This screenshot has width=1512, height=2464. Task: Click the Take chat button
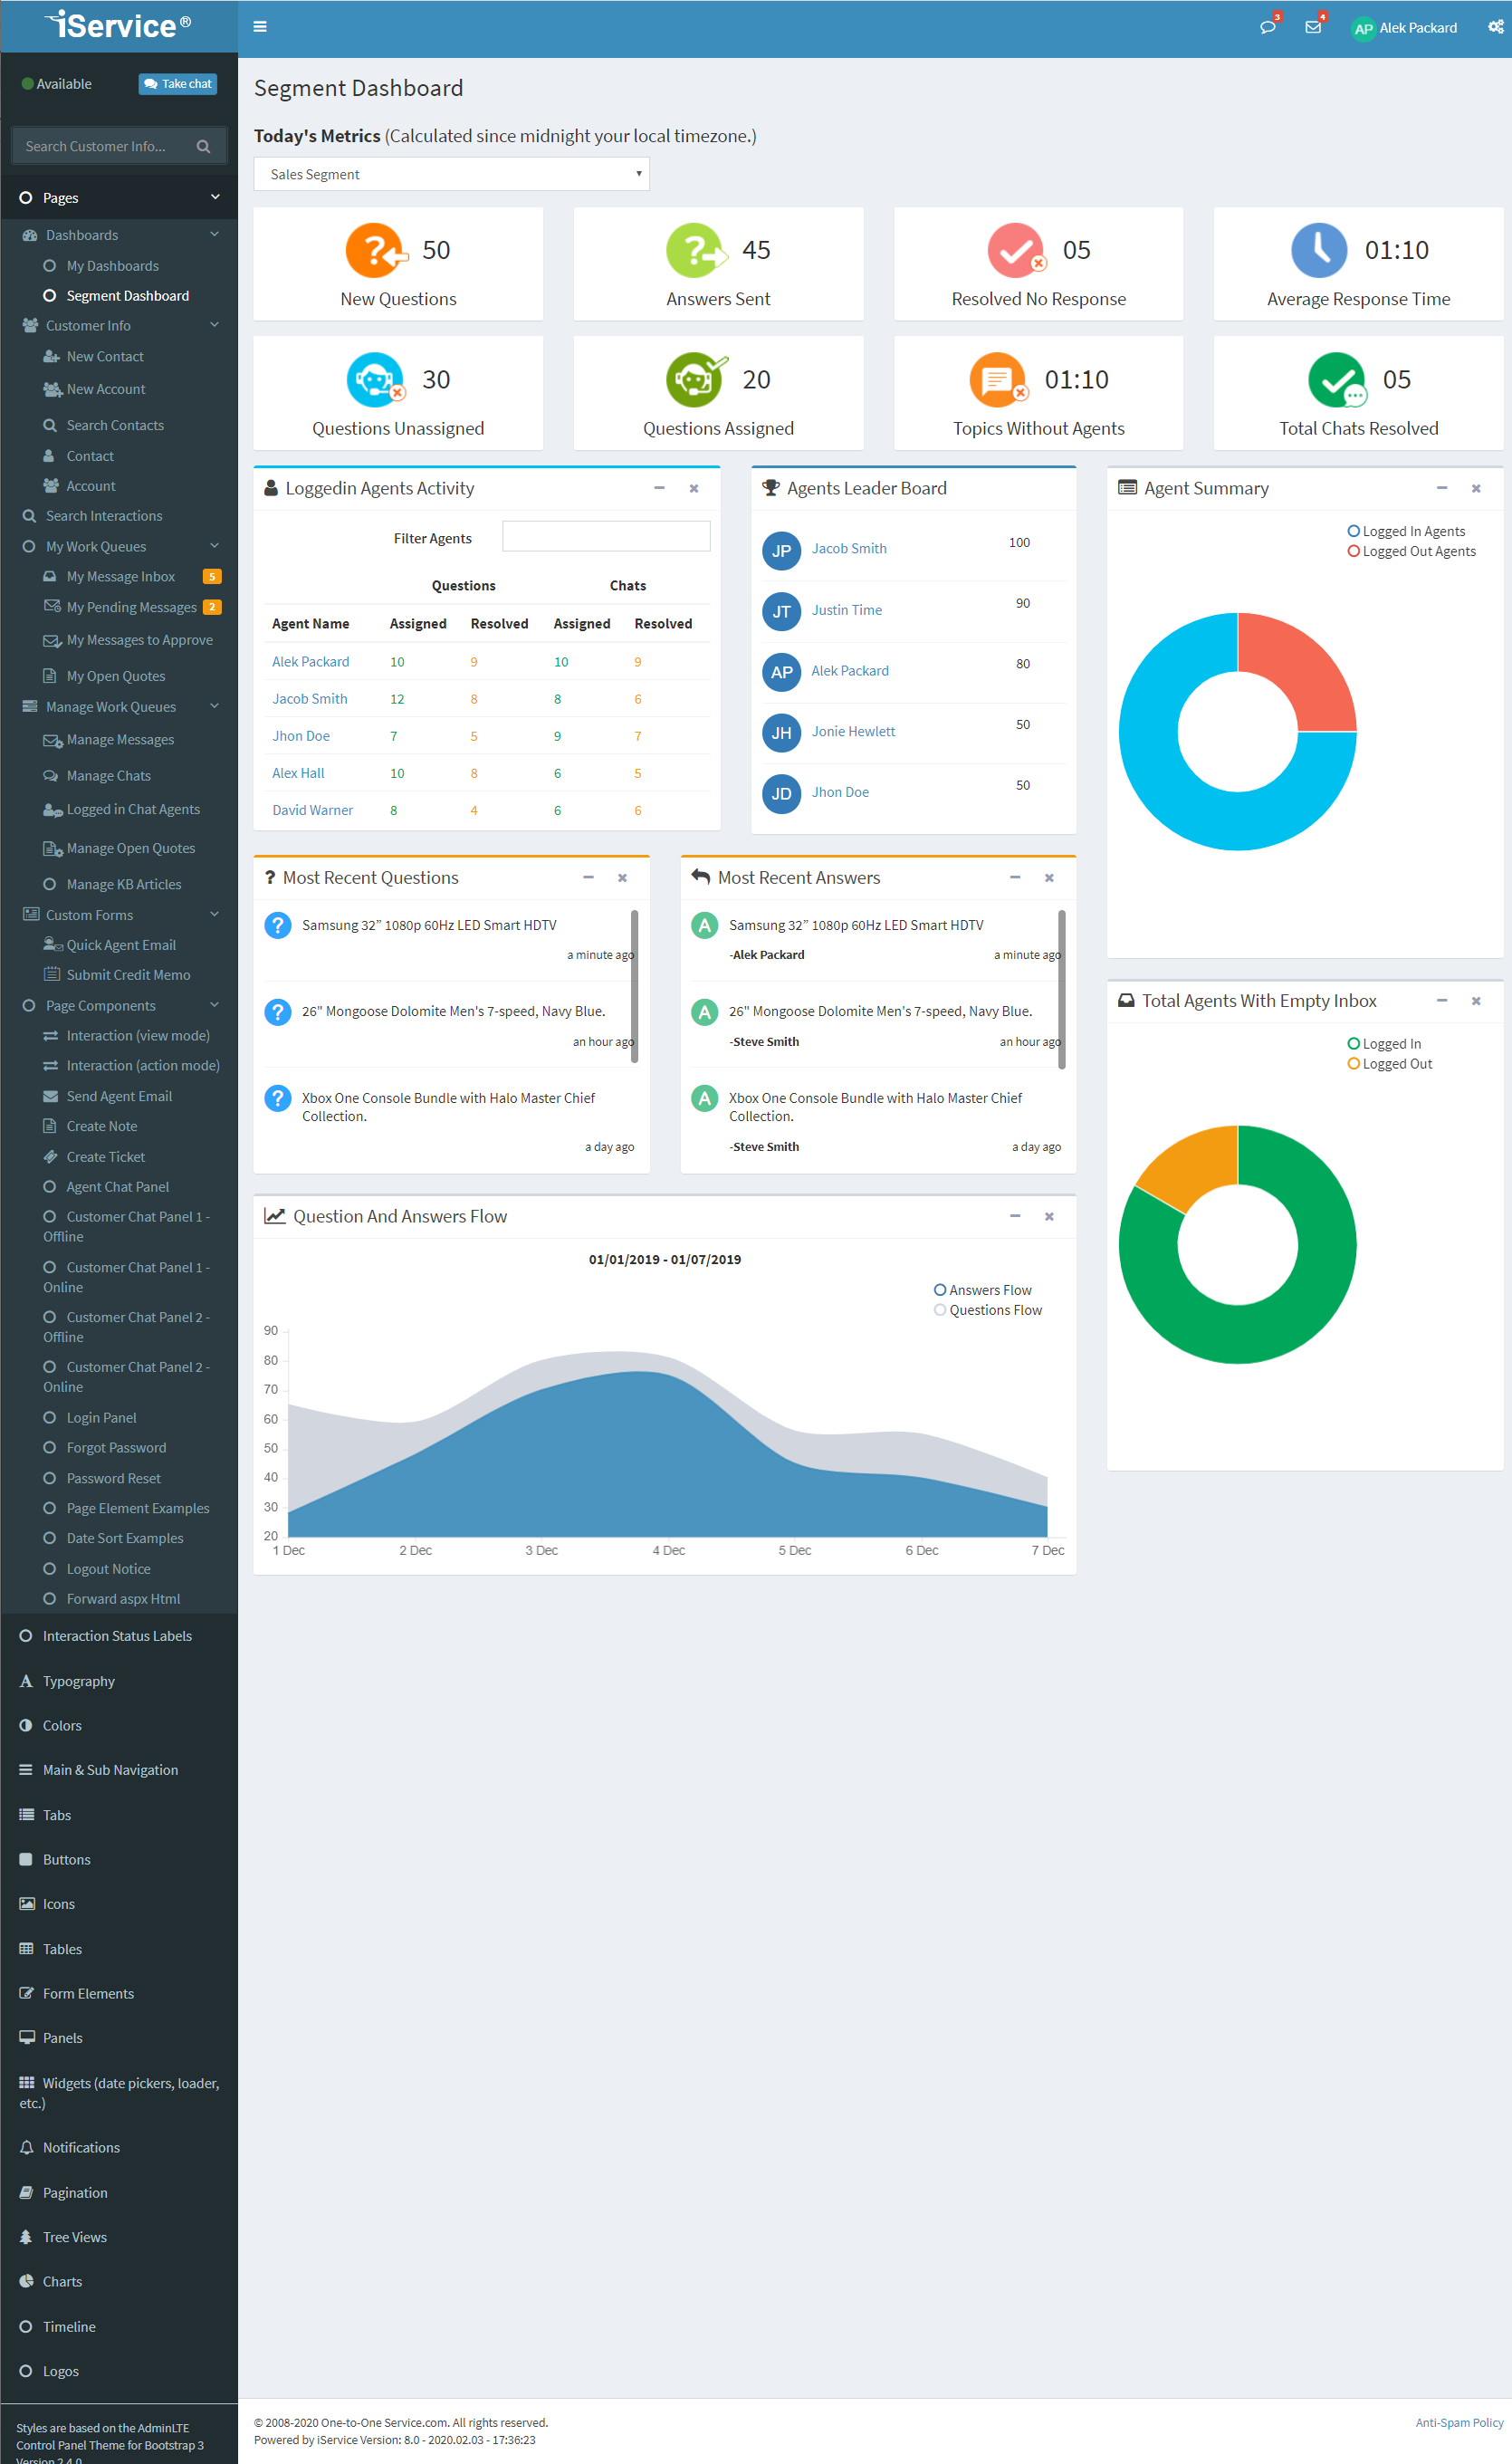(x=178, y=84)
